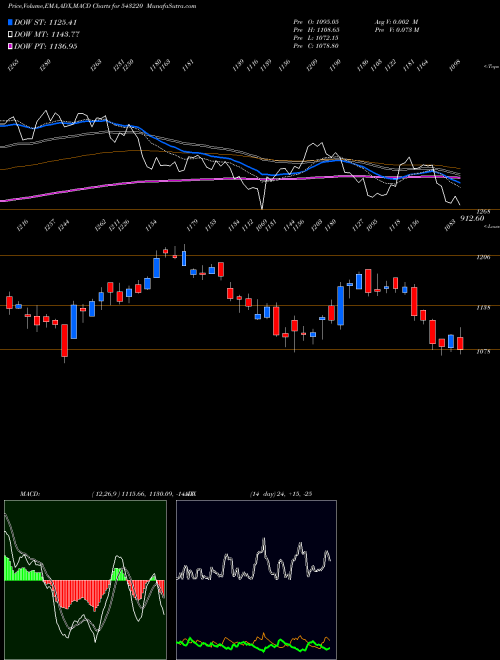
Task: Click the 'Pre V: 0.073 M' volume text
Action: (396, 29)
